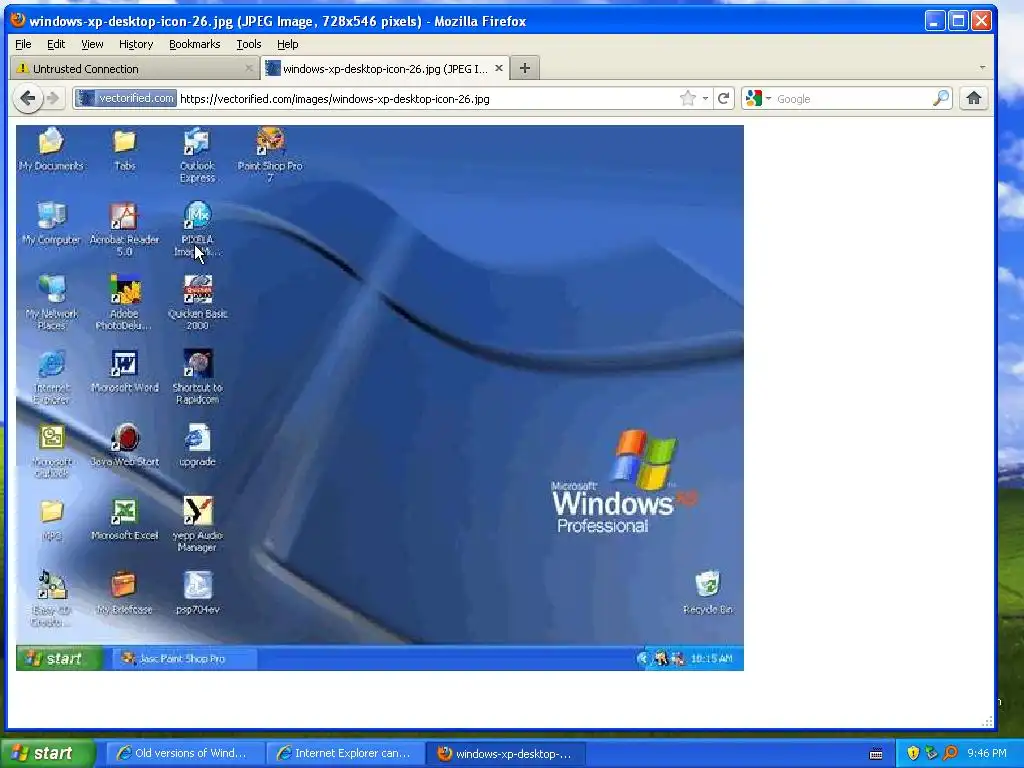1024x768 pixels.
Task: Open the File menu
Action: coord(23,44)
